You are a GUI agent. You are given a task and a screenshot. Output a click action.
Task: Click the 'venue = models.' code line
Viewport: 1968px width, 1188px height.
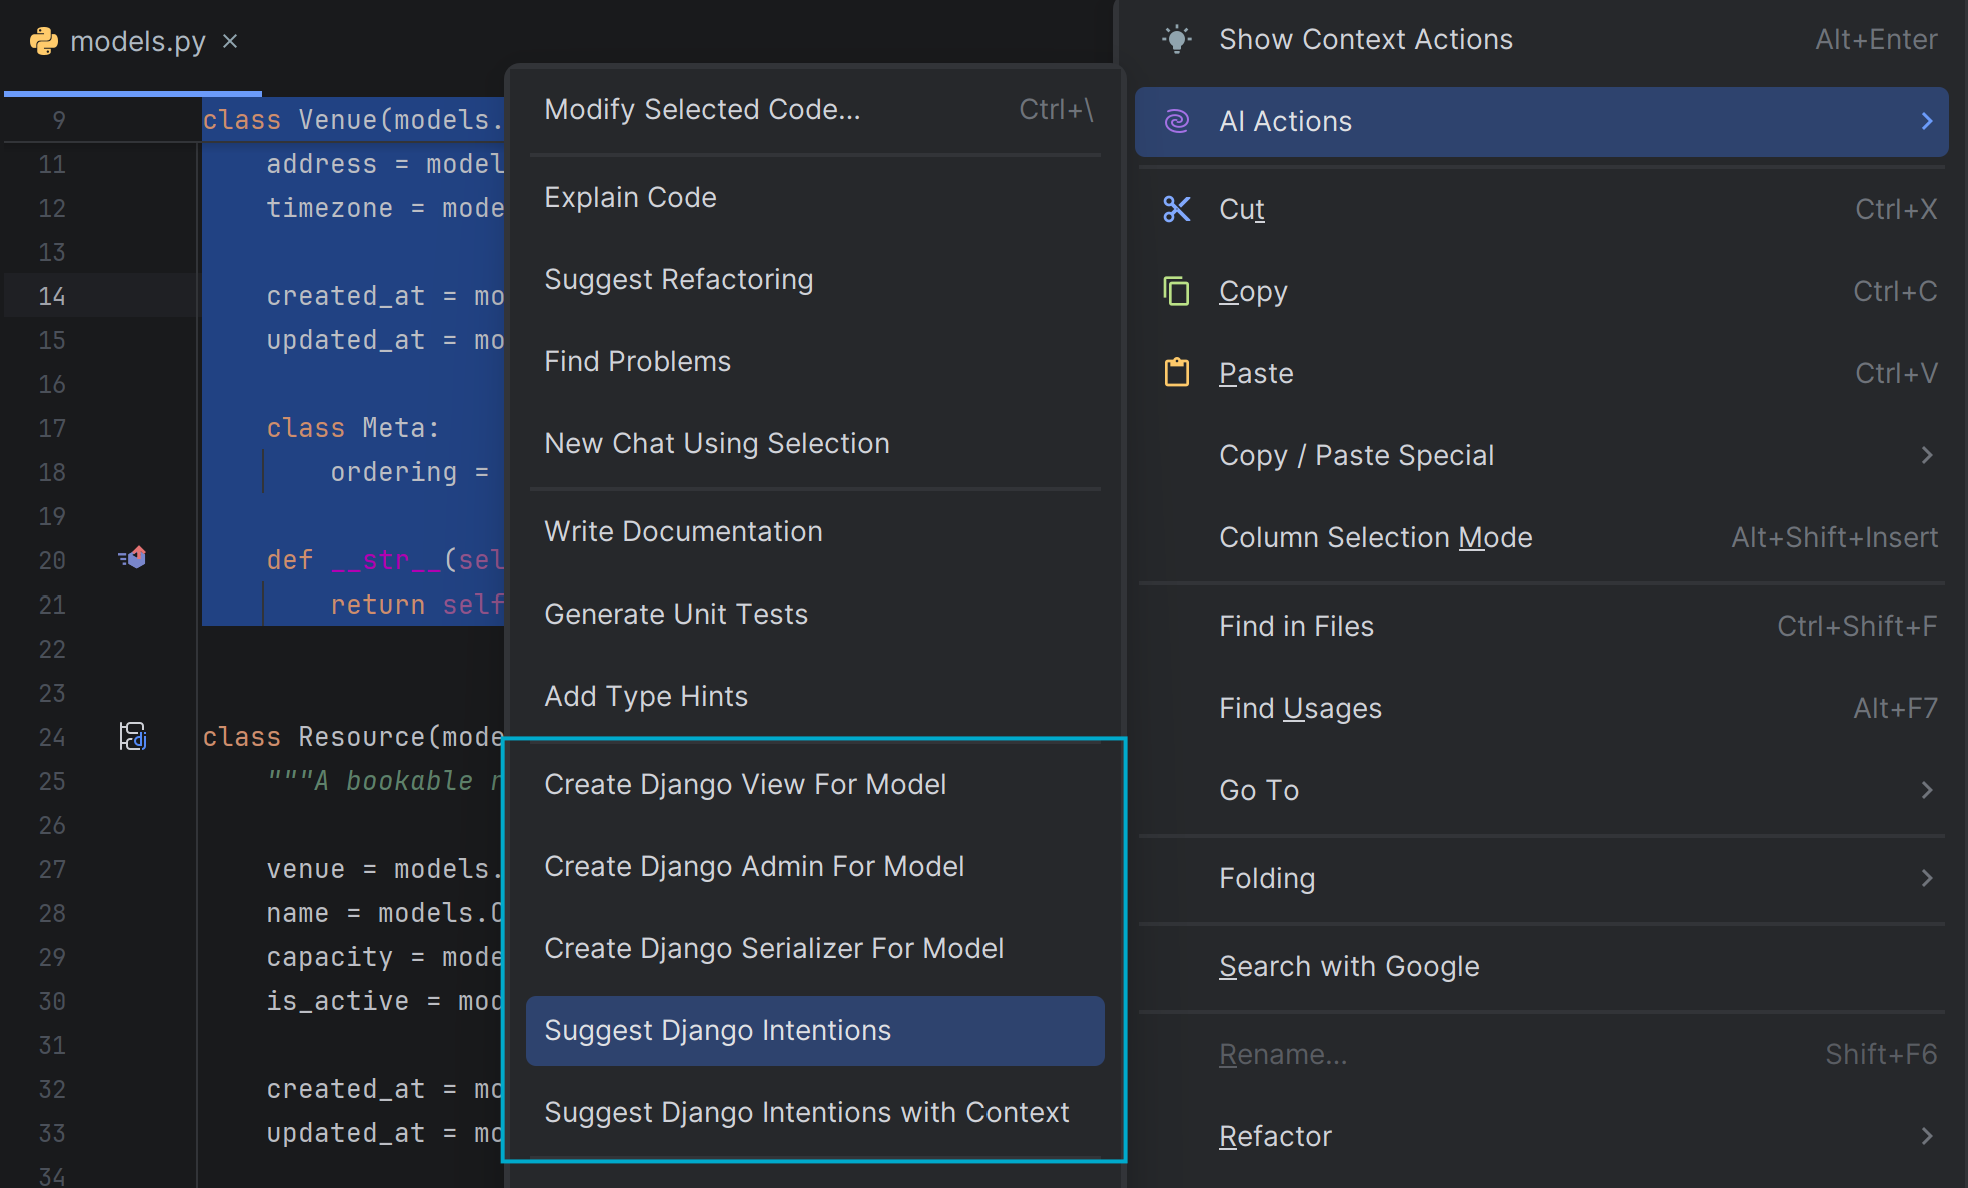click(x=385, y=869)
